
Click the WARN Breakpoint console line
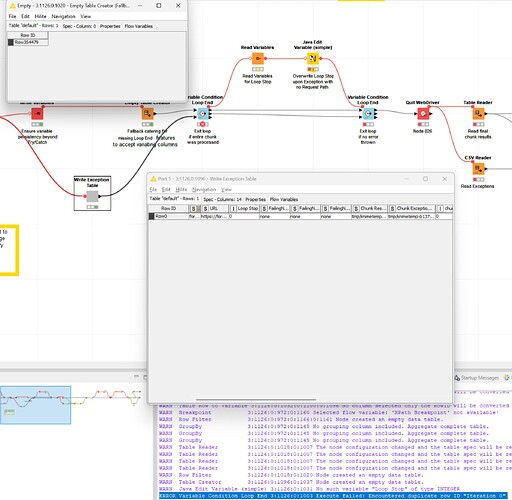[328, 412]
